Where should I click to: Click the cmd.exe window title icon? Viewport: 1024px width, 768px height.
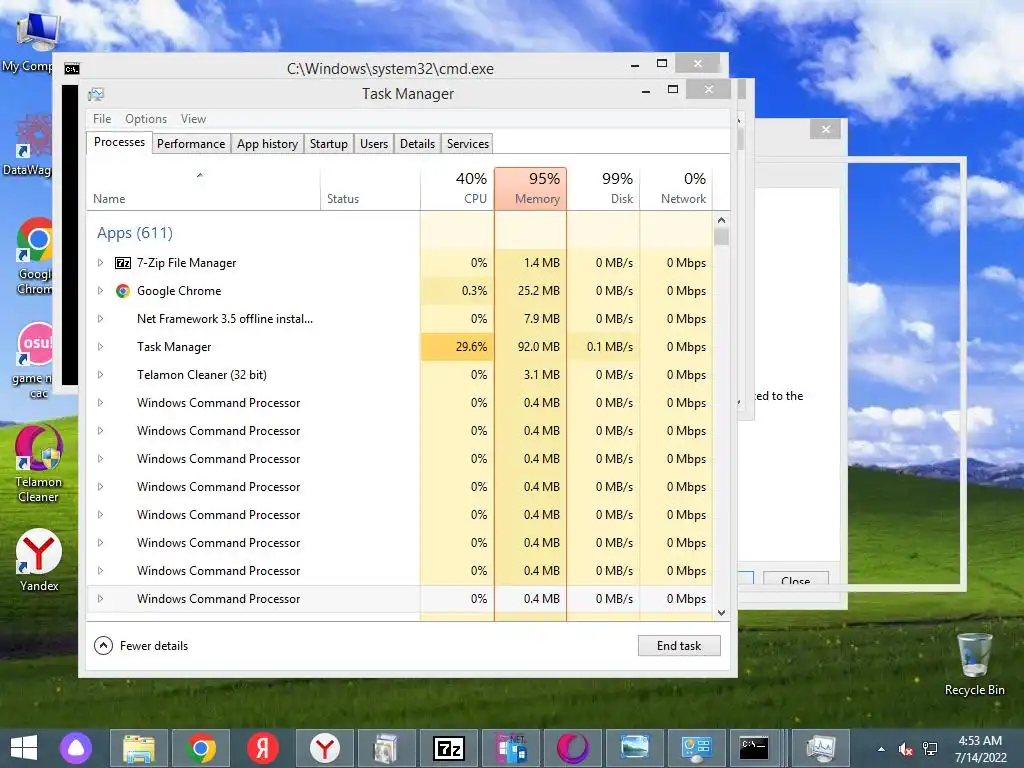(72, 69)
